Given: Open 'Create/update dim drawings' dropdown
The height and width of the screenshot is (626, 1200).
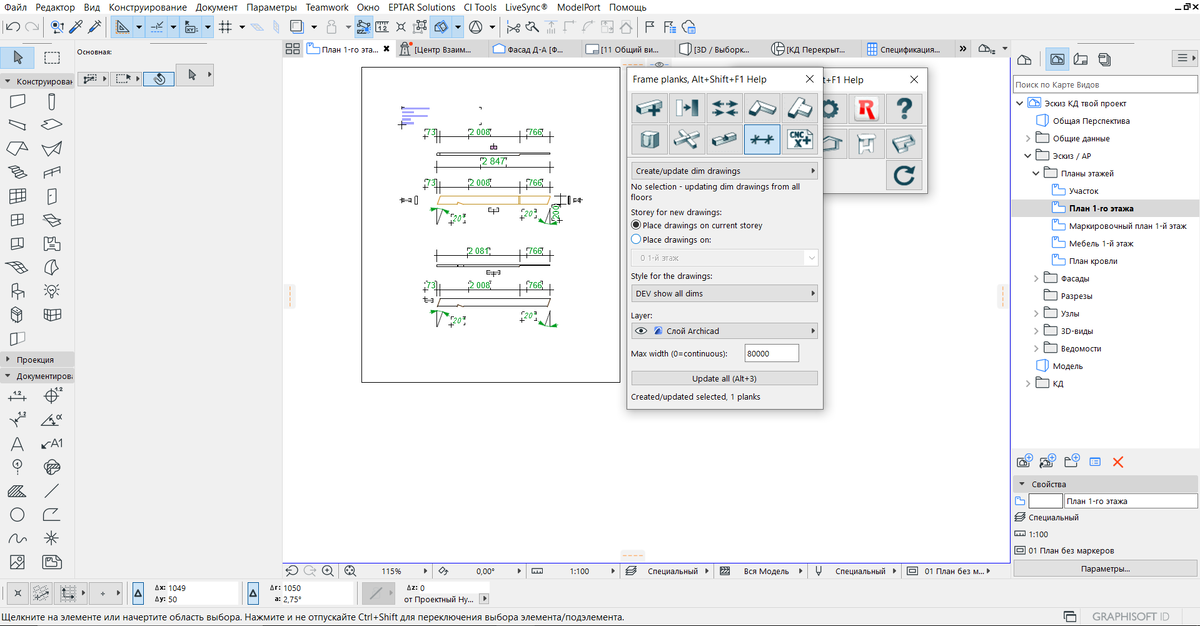Looking at the screenshot, I should [x=724, y=171].
